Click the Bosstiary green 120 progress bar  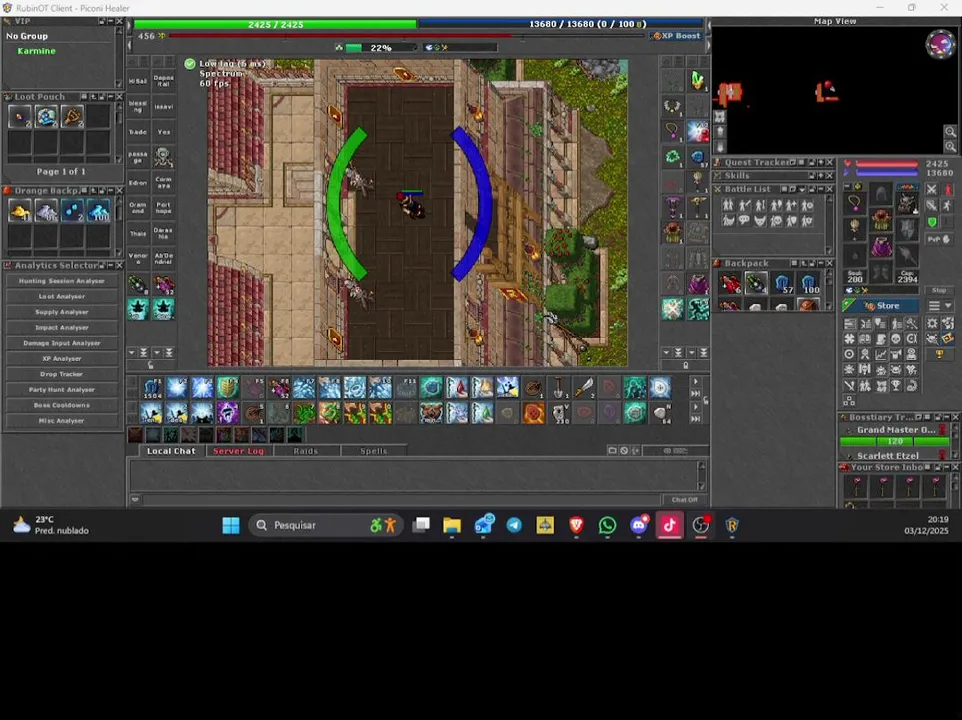tap(895, 441)
